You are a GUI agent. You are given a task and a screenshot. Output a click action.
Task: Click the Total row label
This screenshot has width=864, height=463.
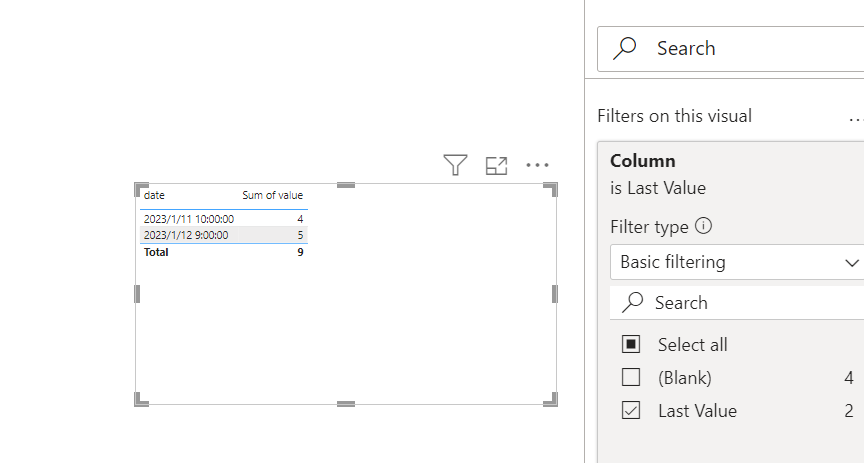(156, 252)
